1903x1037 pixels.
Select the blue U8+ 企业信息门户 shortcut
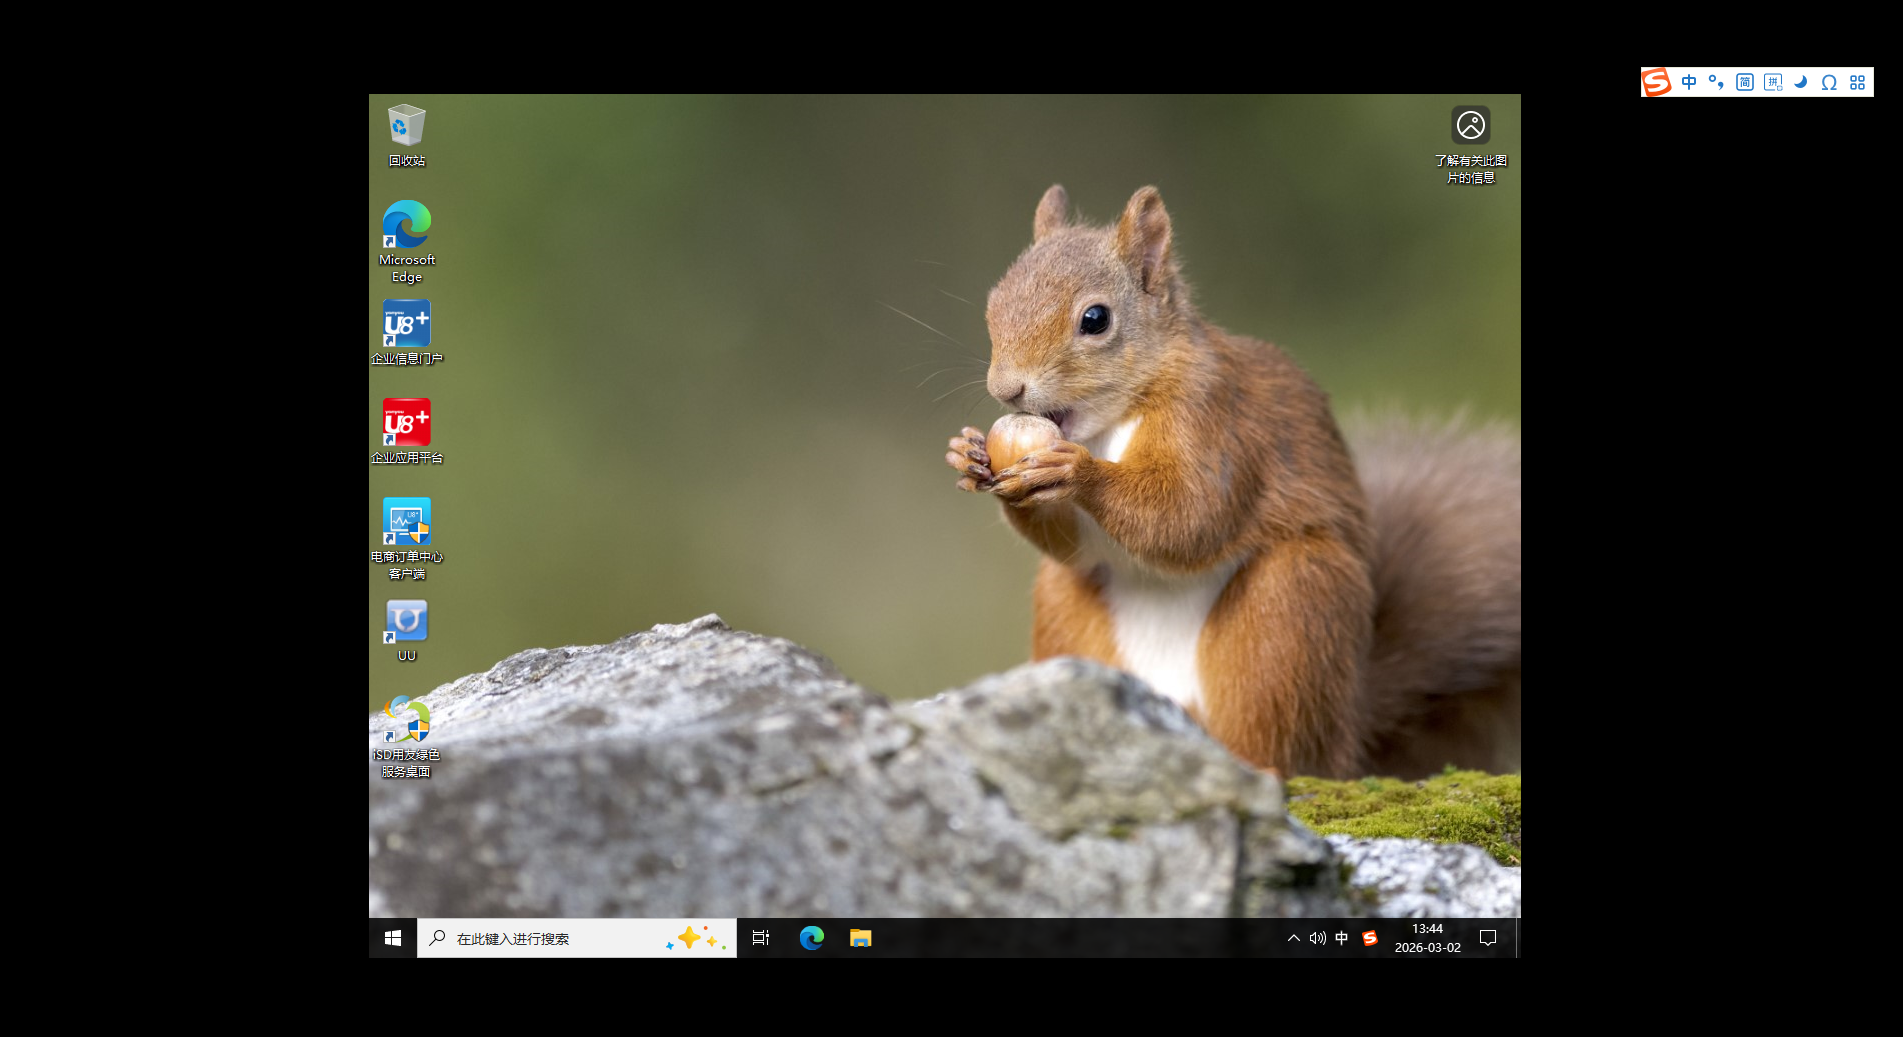(407, 333)
